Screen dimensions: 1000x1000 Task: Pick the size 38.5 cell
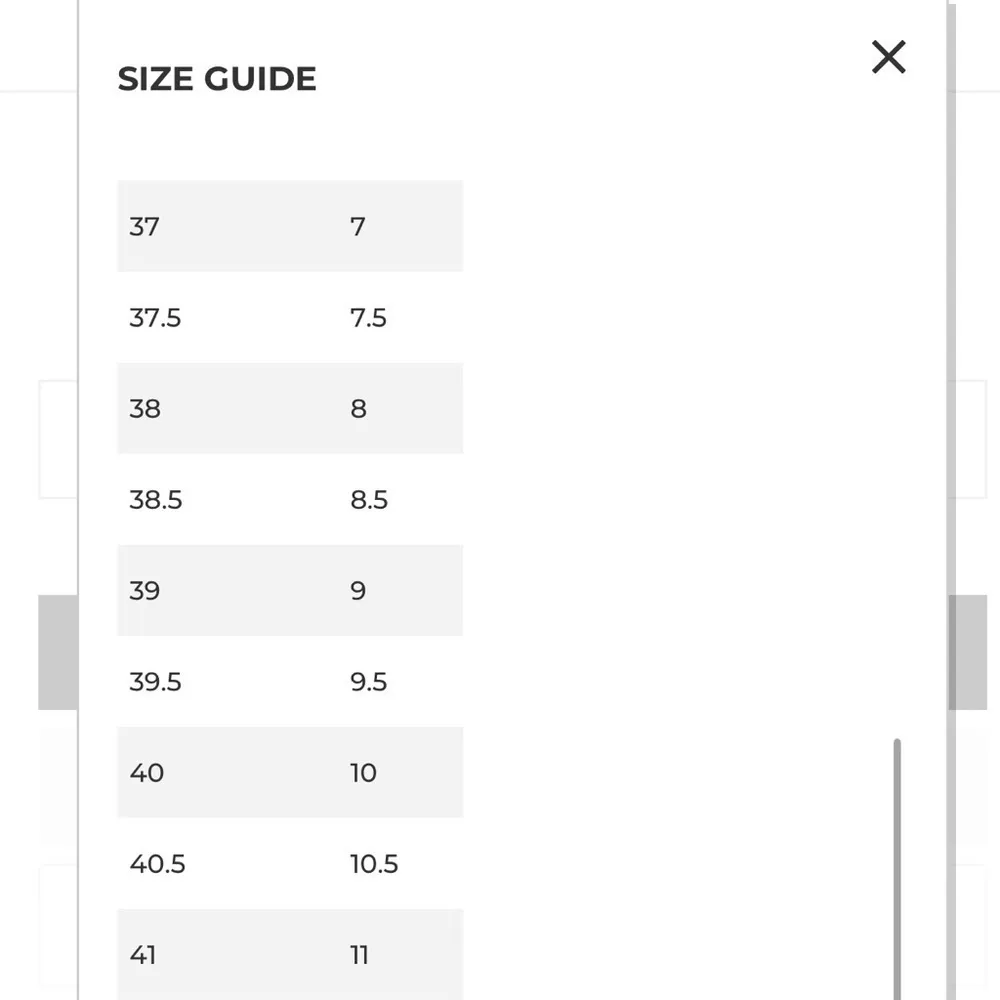[156, 500]
